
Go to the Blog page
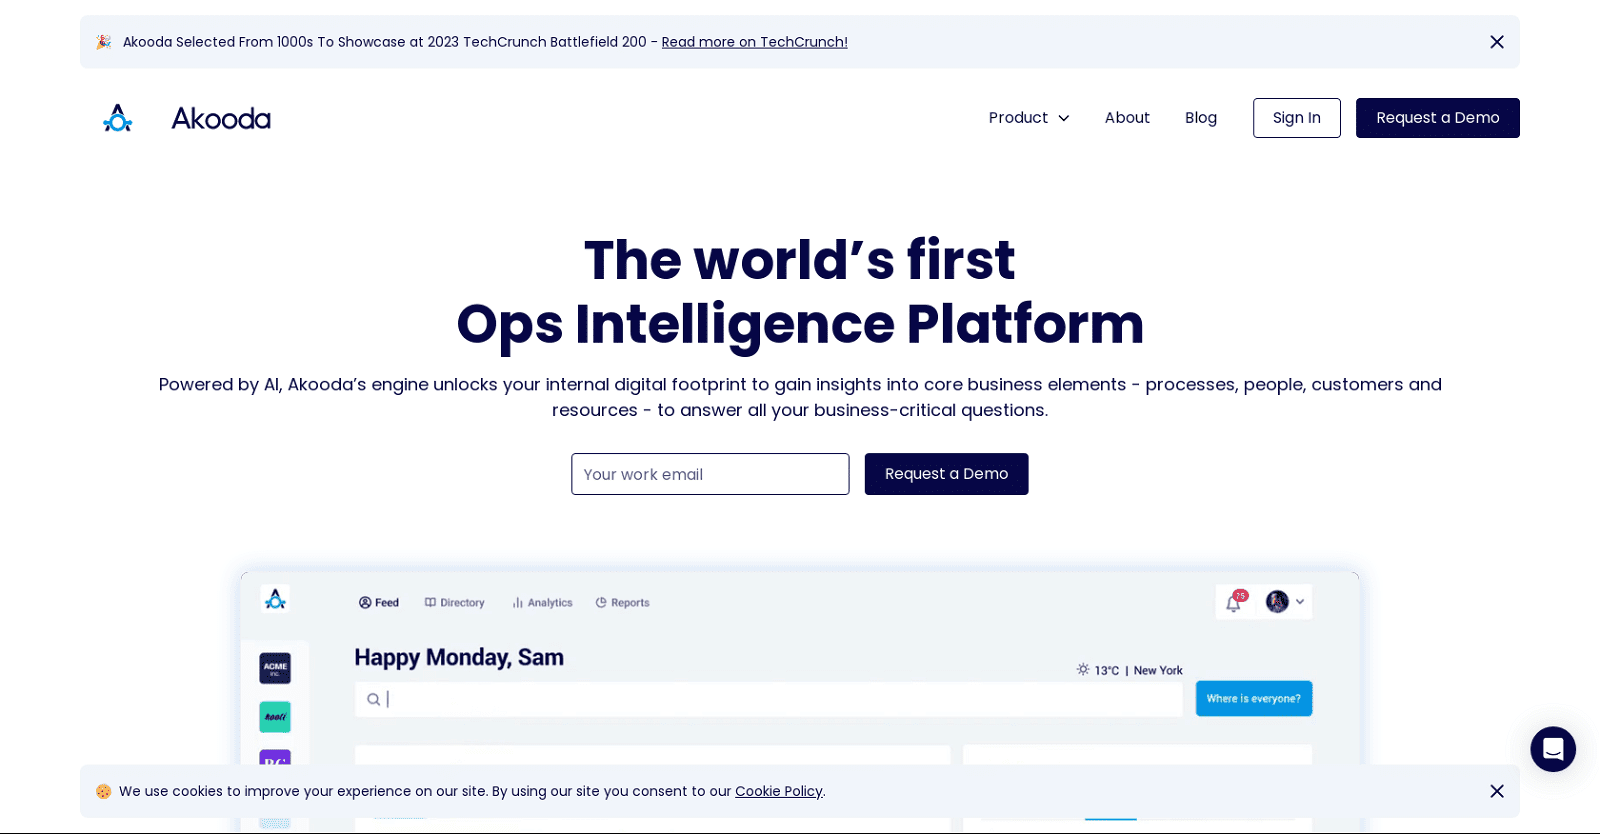1200,118
